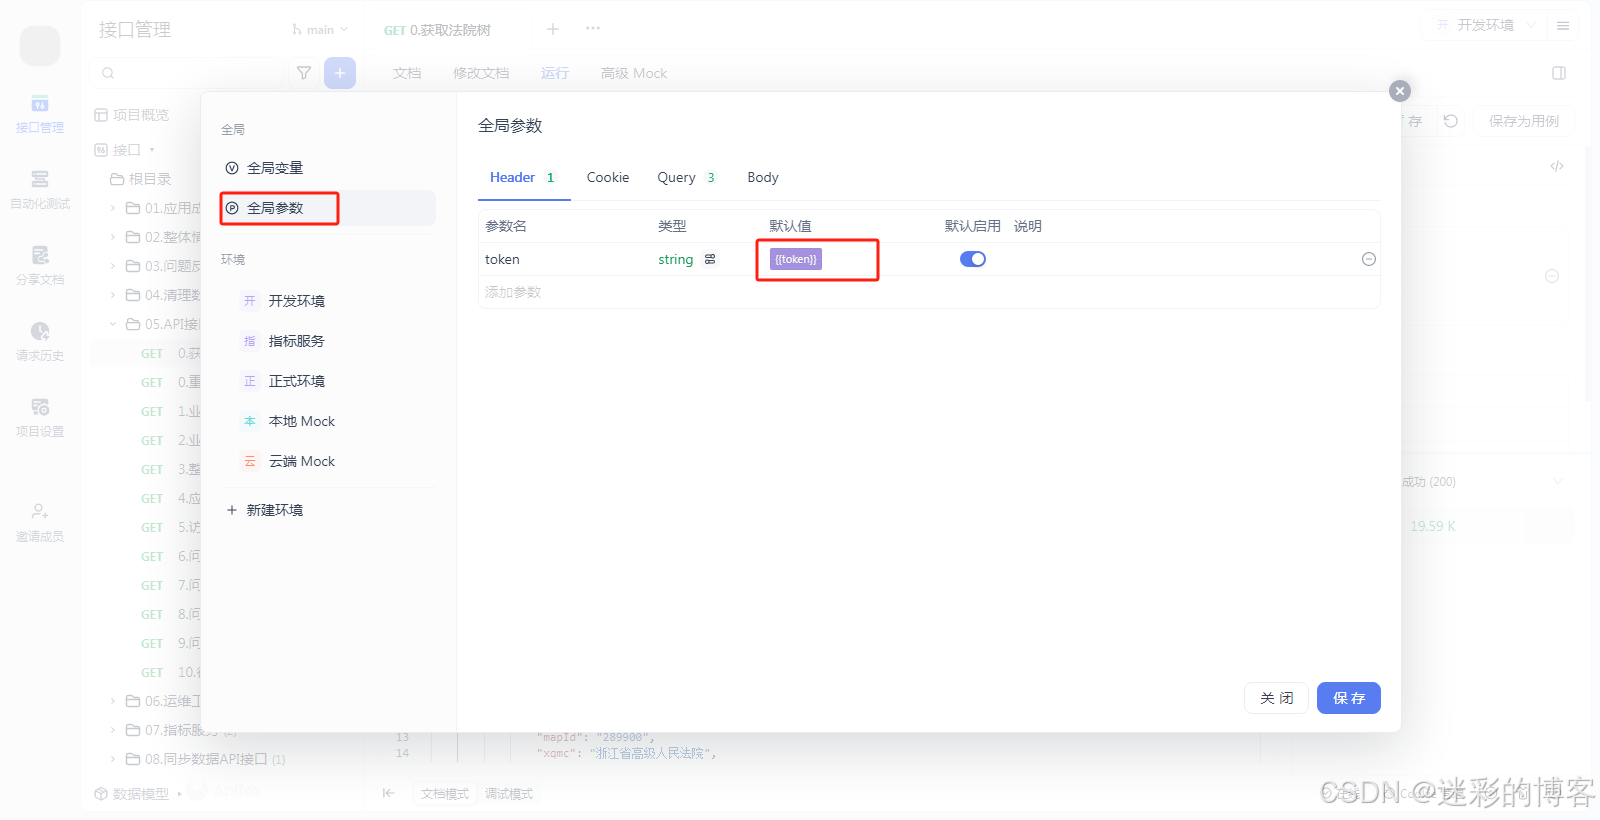The image size is (1600, 820).
Task: Select 根目录 in the tree
Action: [141, 179]
